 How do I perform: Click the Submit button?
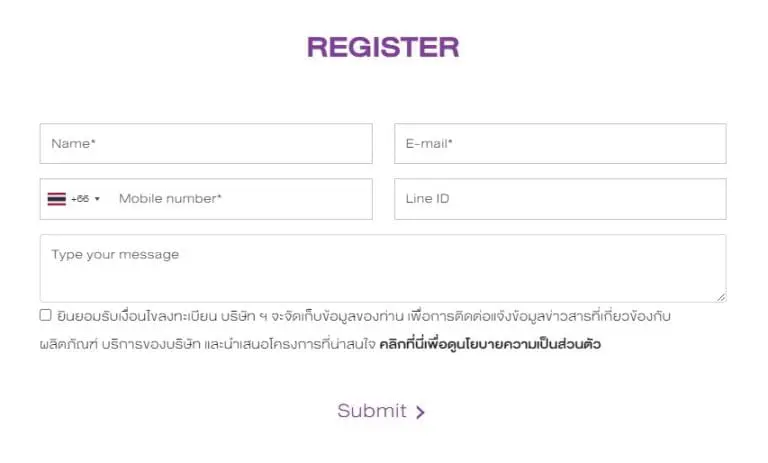pos(381,411)
